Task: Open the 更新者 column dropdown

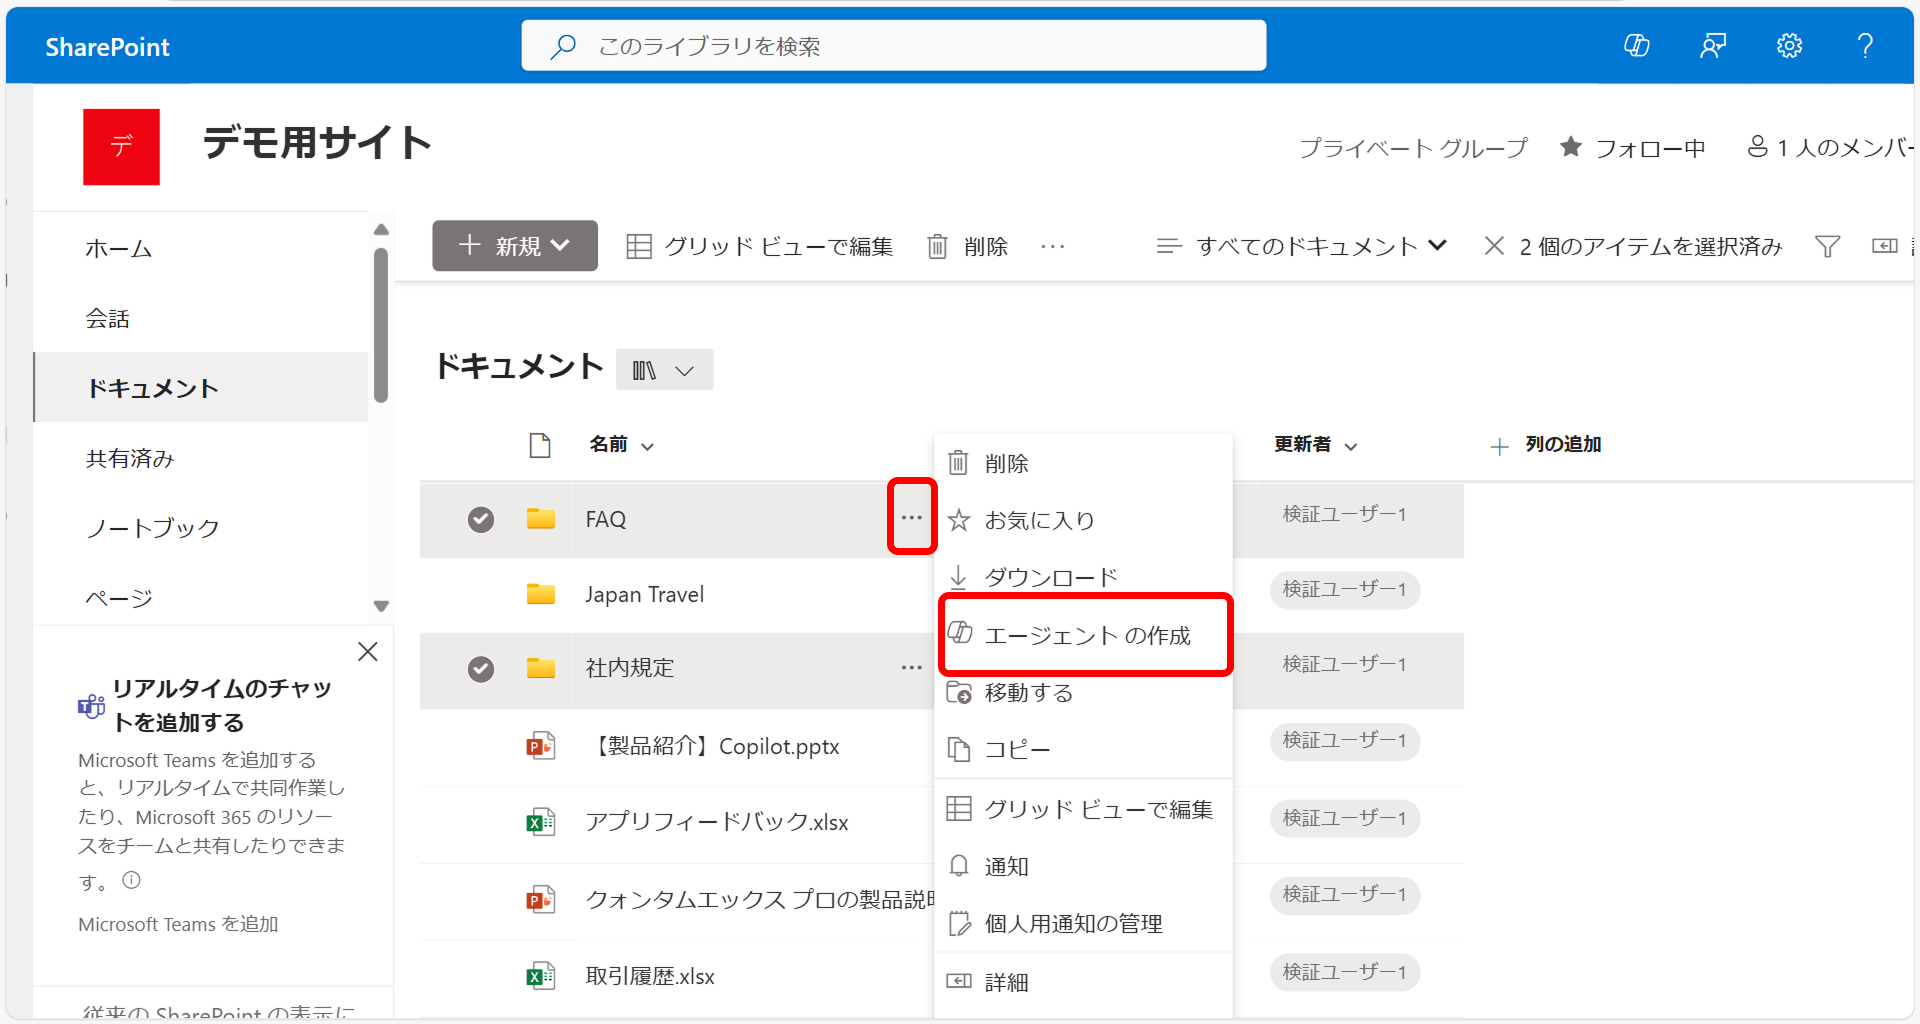Action: click(x=1351, y=446)
